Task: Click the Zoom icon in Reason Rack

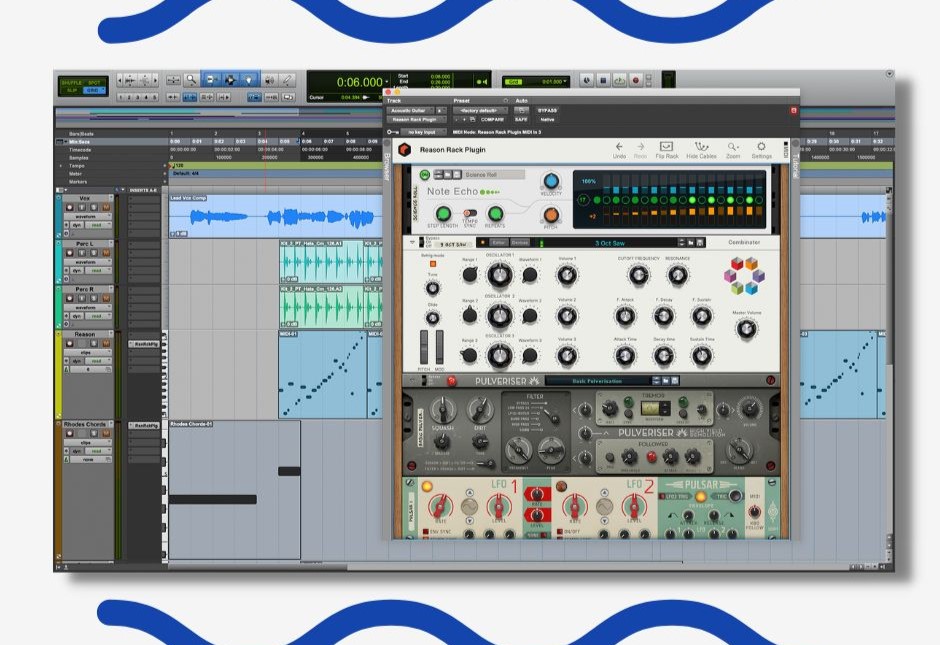Action: click(733, 149)
